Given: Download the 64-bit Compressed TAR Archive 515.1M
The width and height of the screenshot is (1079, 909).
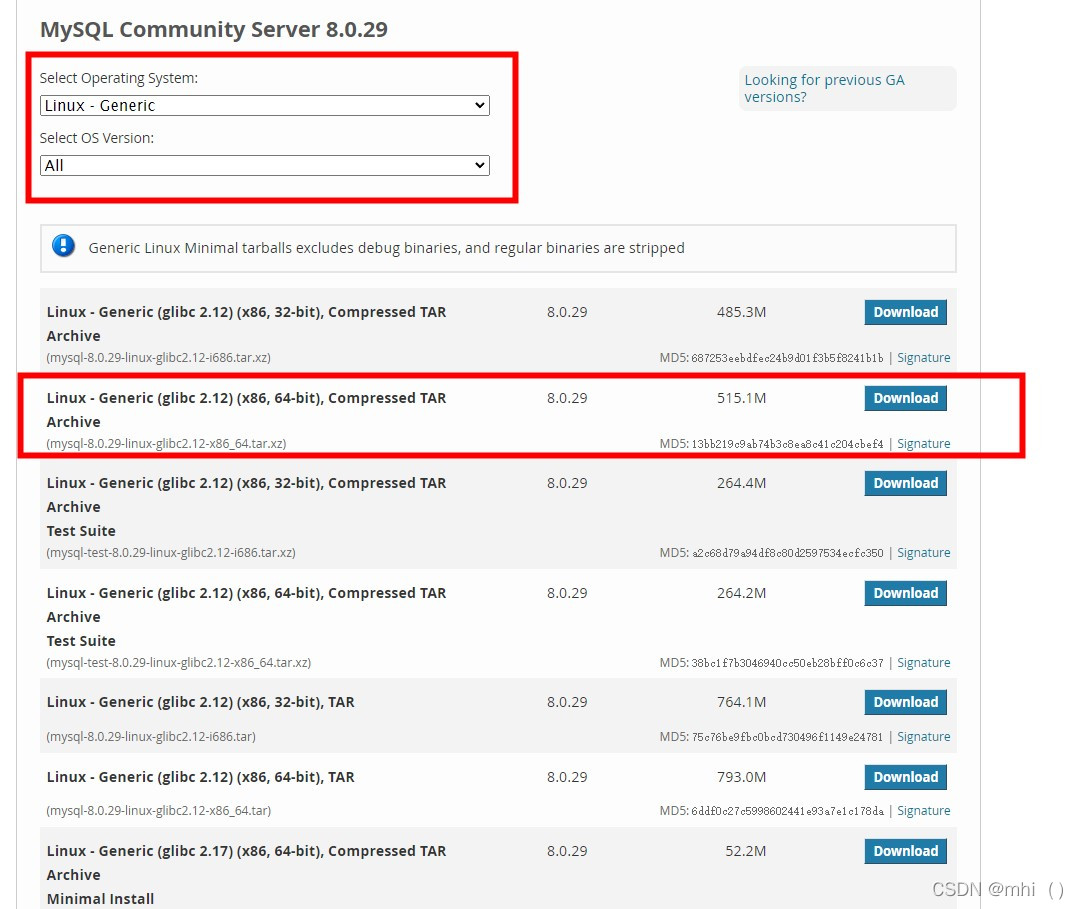Looking at the screenshot, I should click(x=906, y=398).
